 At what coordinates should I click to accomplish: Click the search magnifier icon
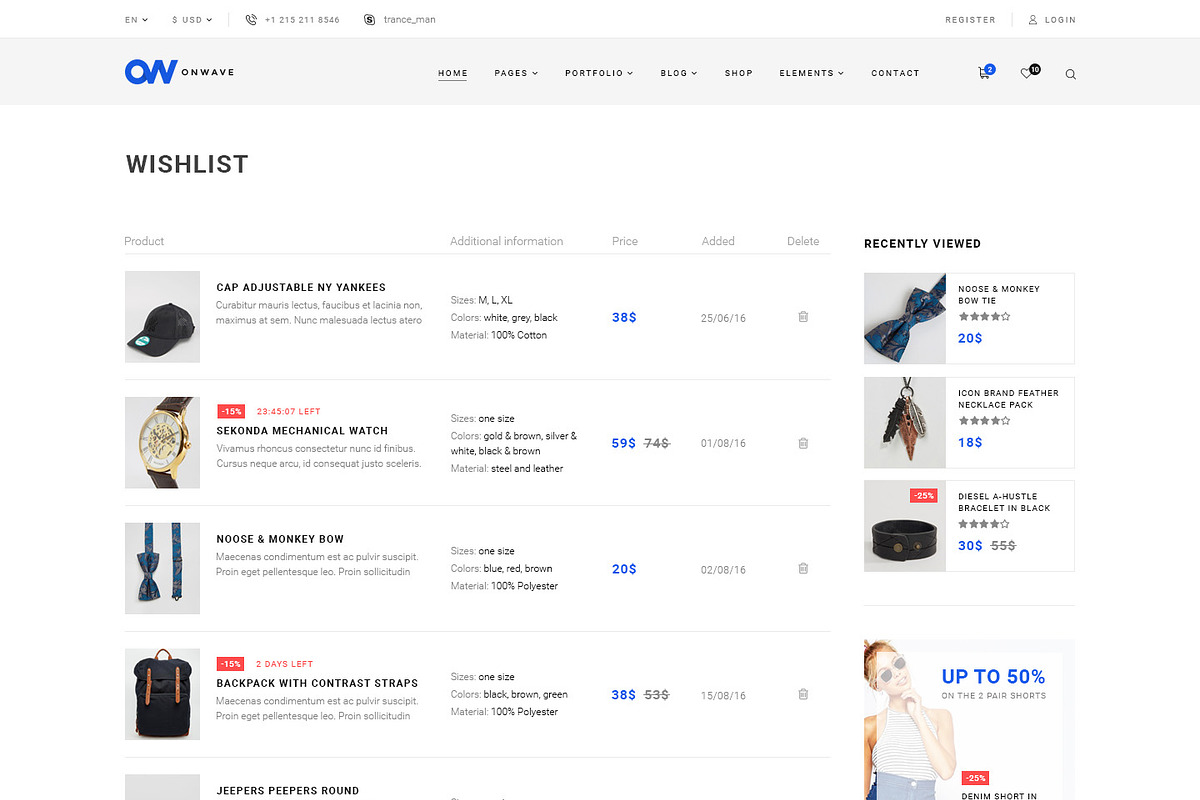pos(1071,74)
